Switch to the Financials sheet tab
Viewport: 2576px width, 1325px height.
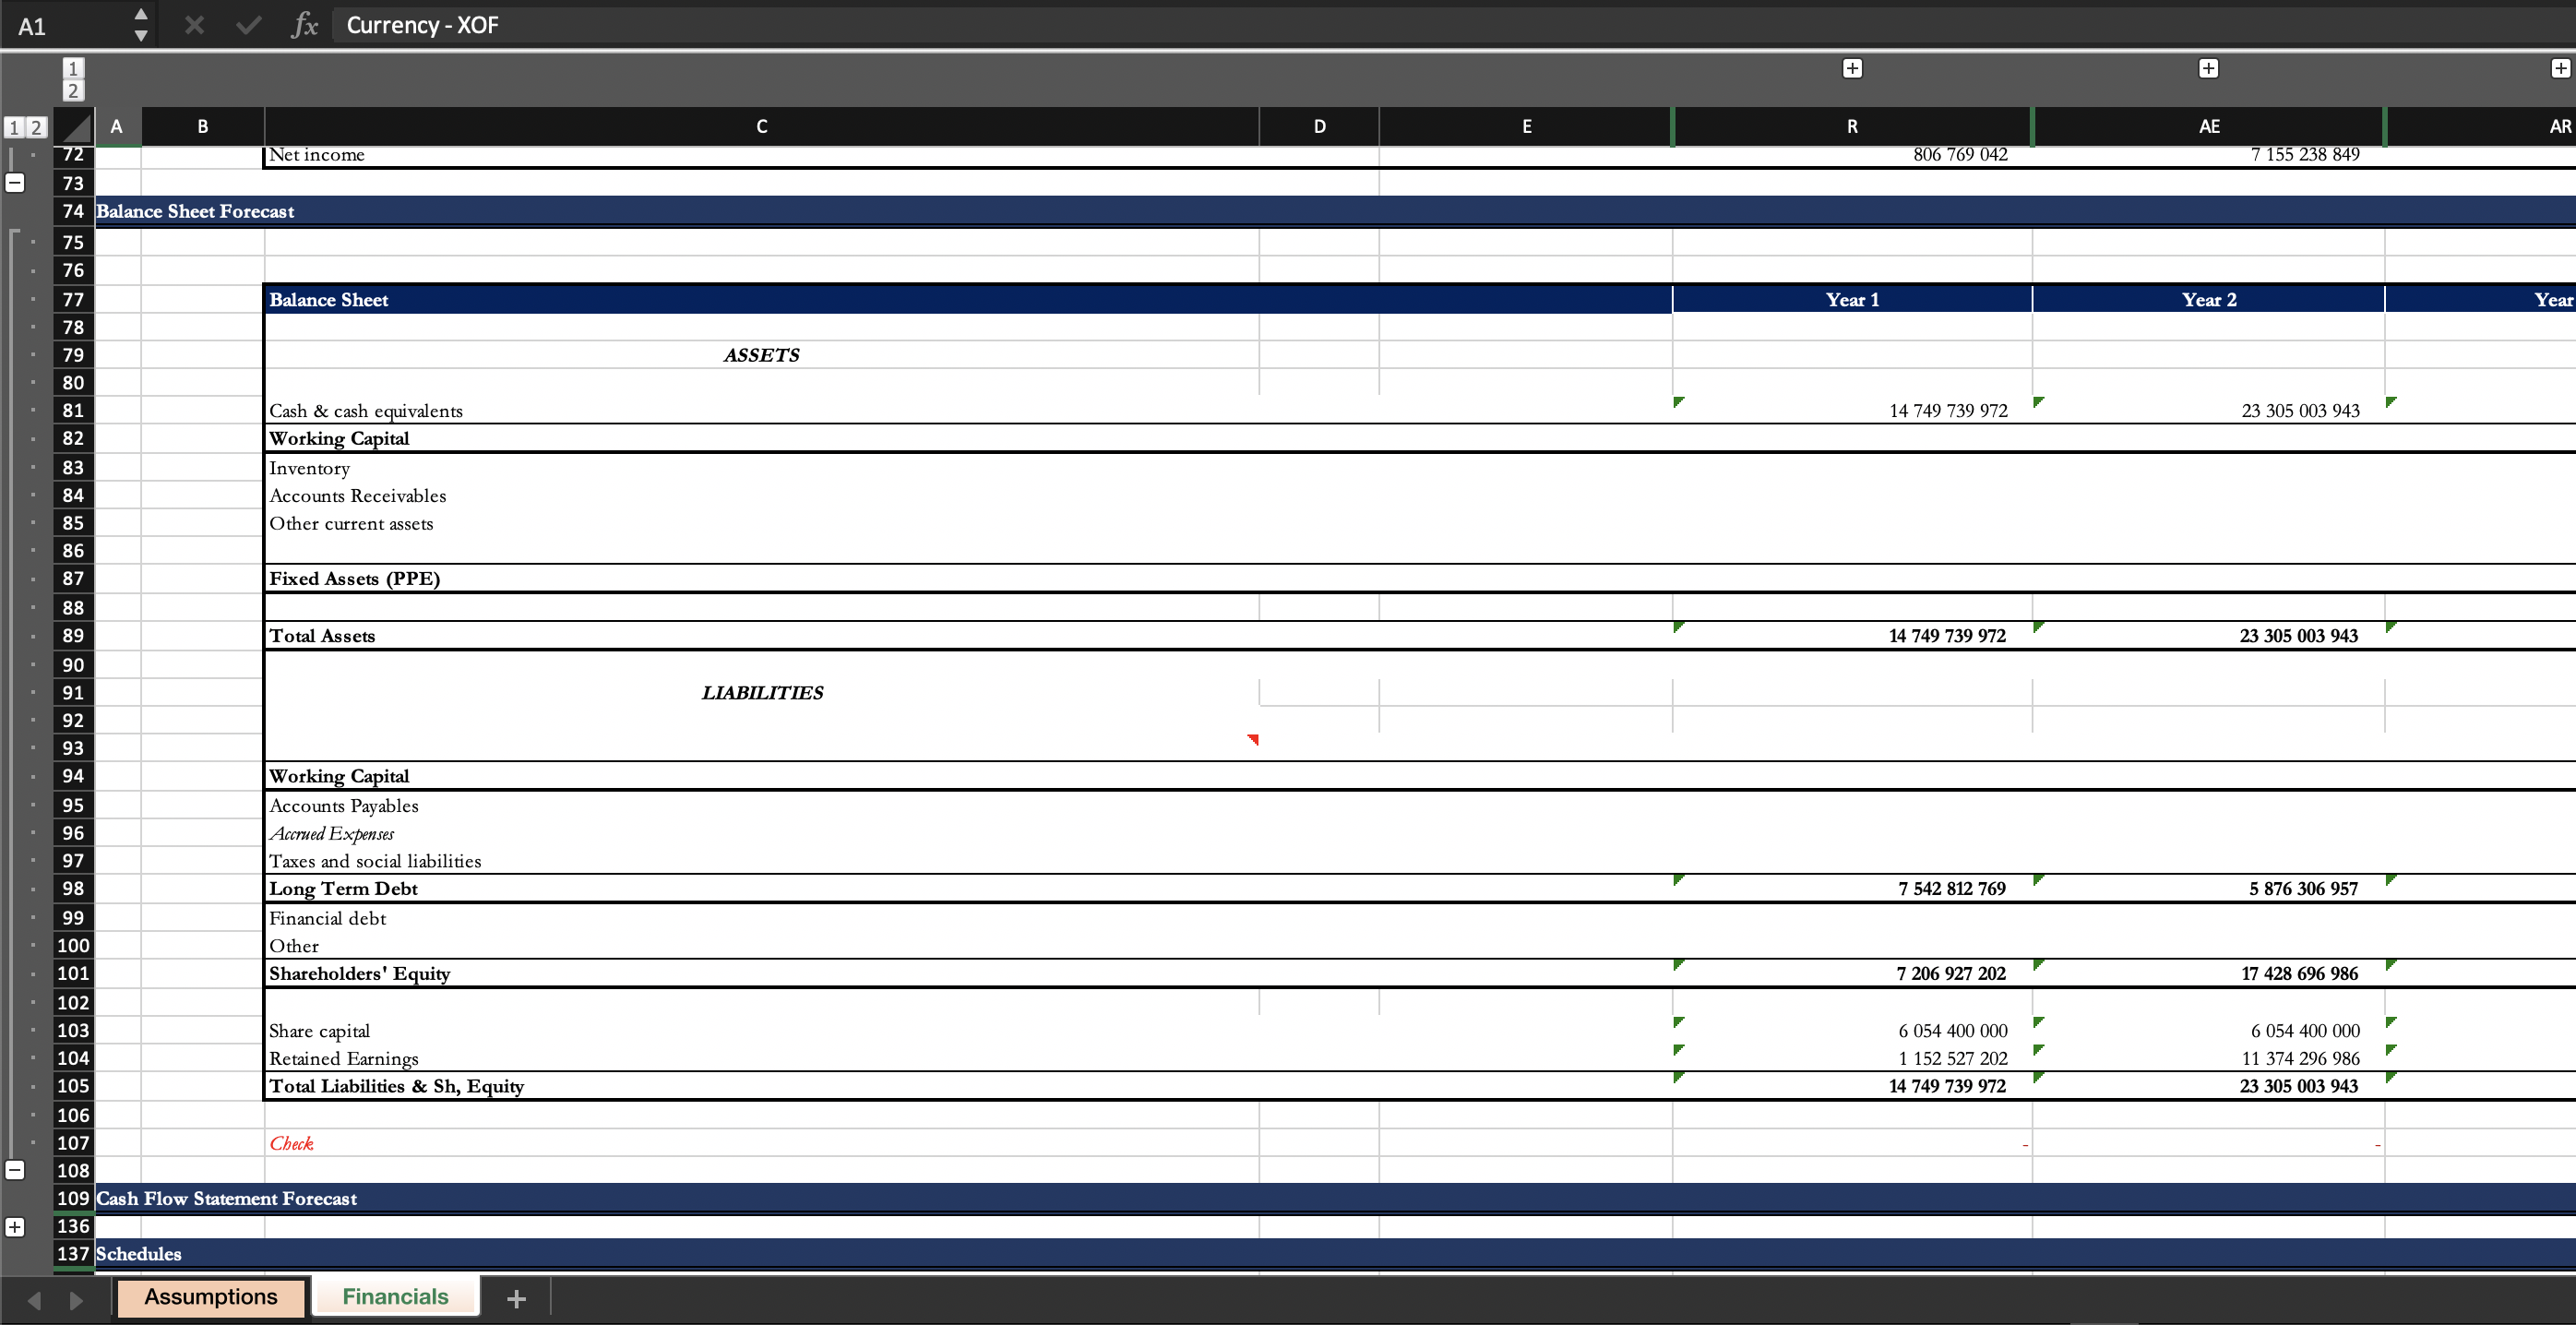coord(395,1297)
